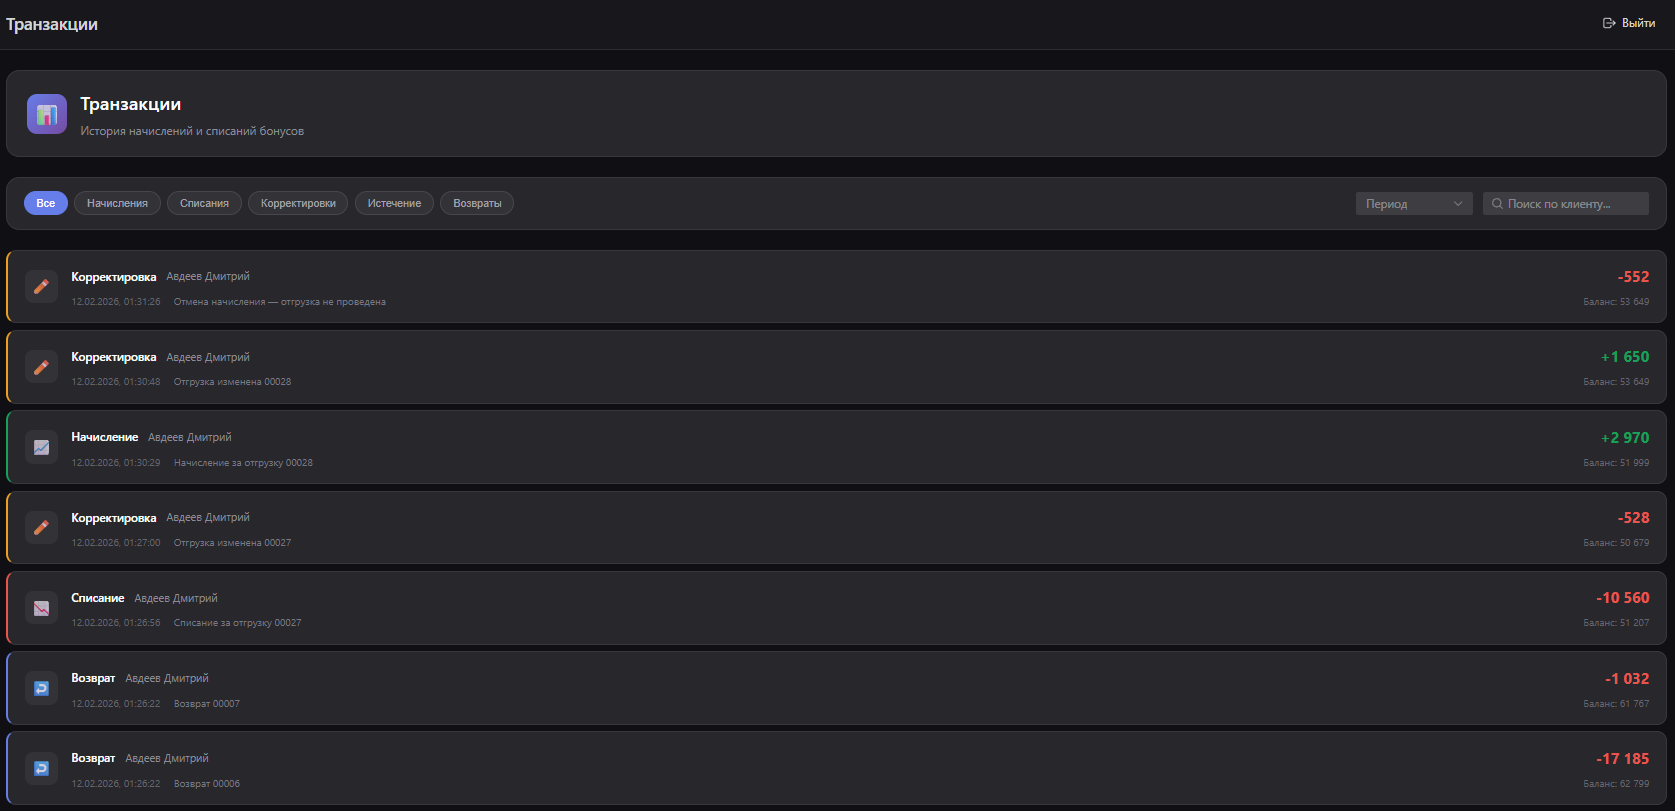1675x811 pixels.
Task: Click pencil icon of the -552 correction
Action: point(41,287)
